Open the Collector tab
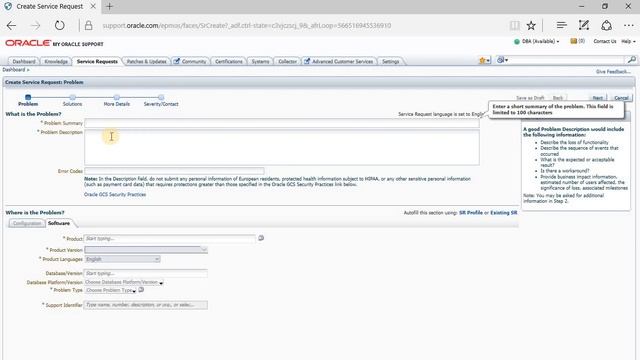The image size is (640, 360). coord(287,61)
